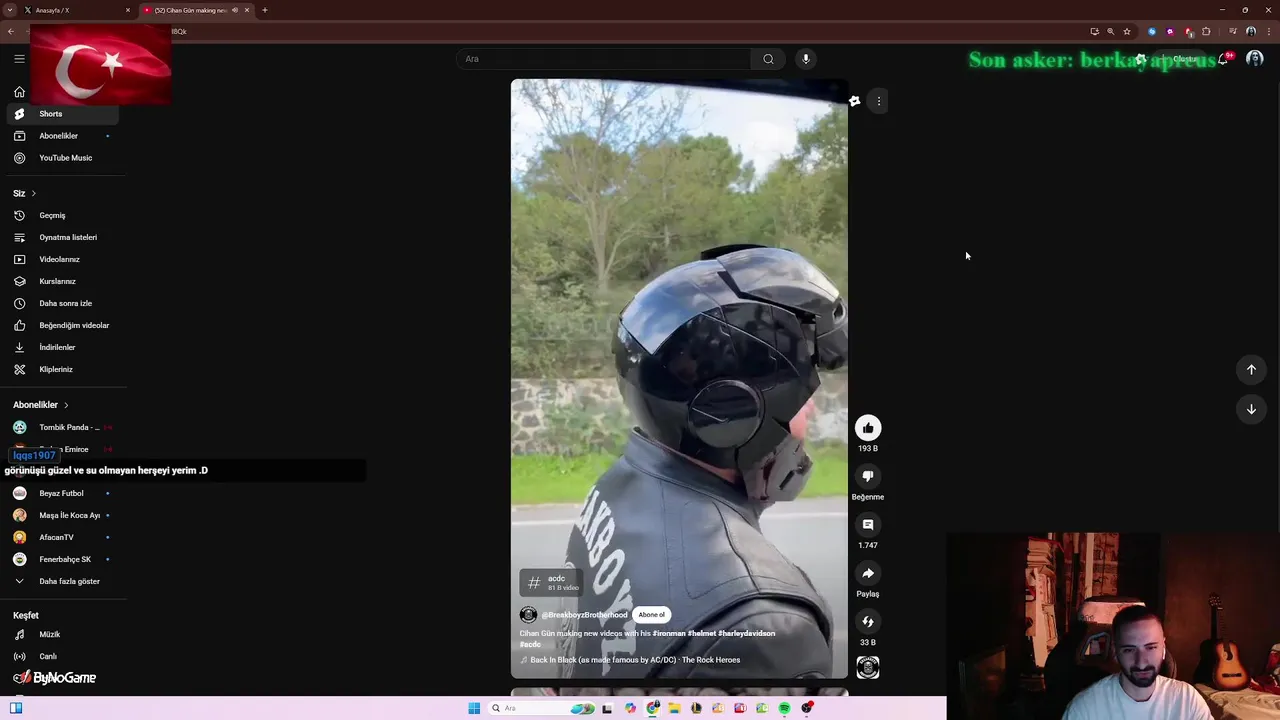Viewport: 1280px width, 720px height.
Task: Open Beğendiğim videolar list
Action: 63,325
